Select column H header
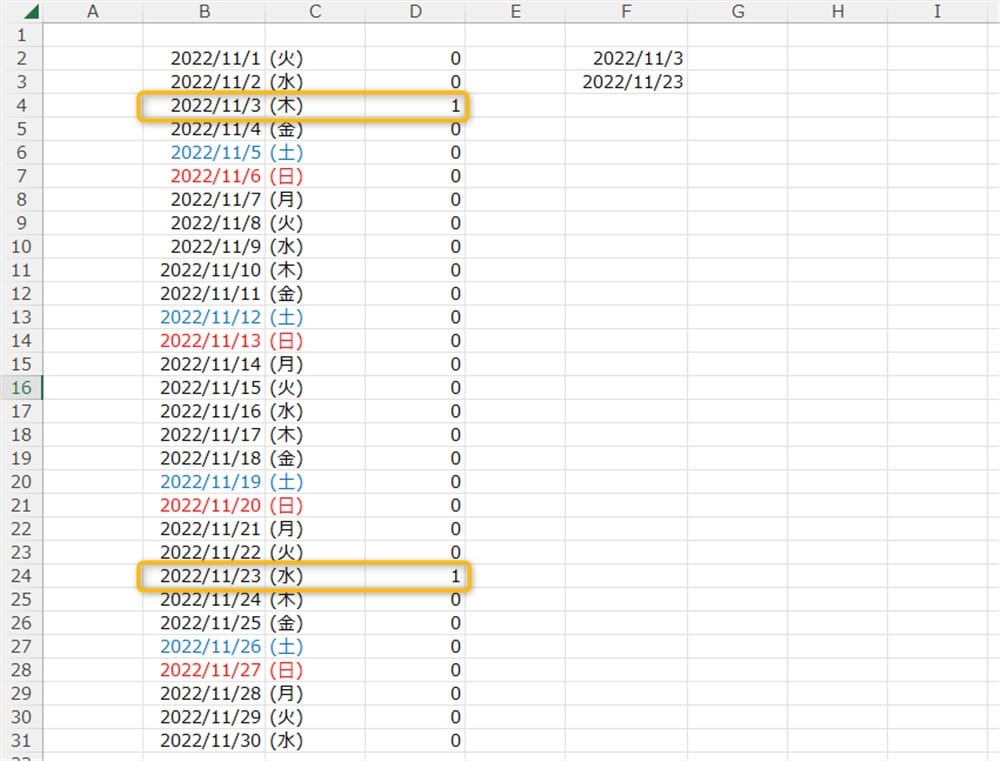Image resolution: width=1000 pixels, height=761 pixels. [x=837, y=11]
